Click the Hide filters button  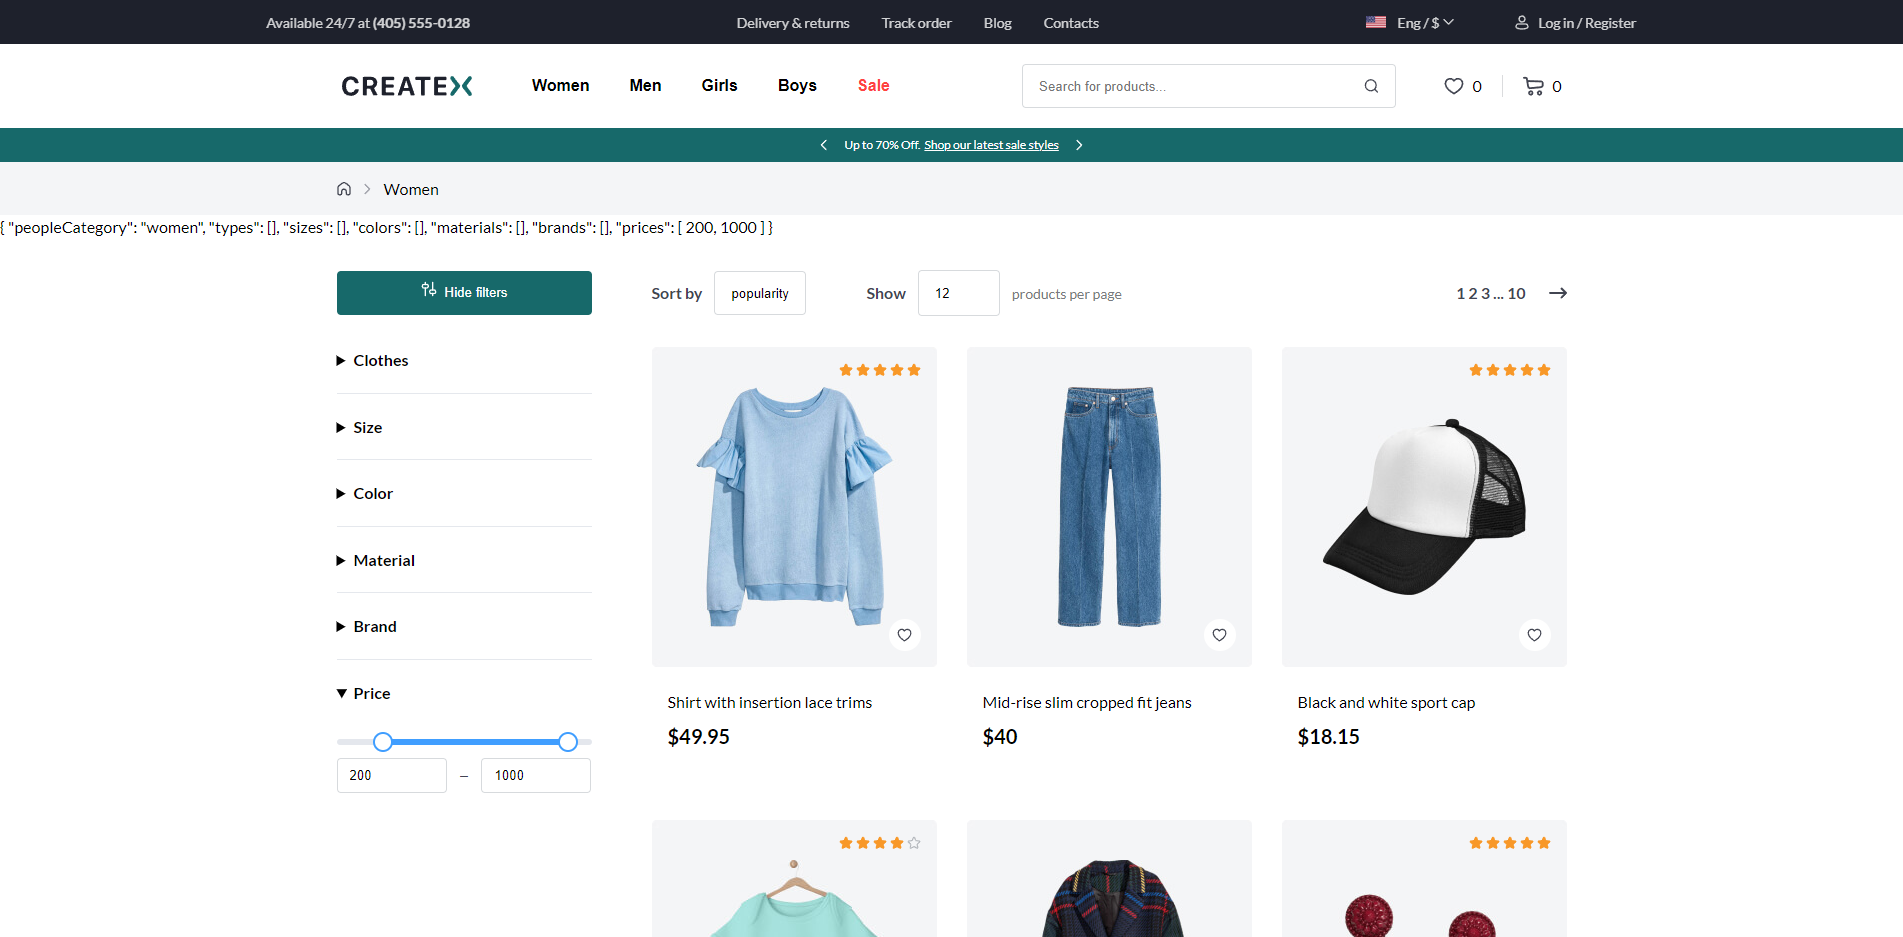point(464,292)
